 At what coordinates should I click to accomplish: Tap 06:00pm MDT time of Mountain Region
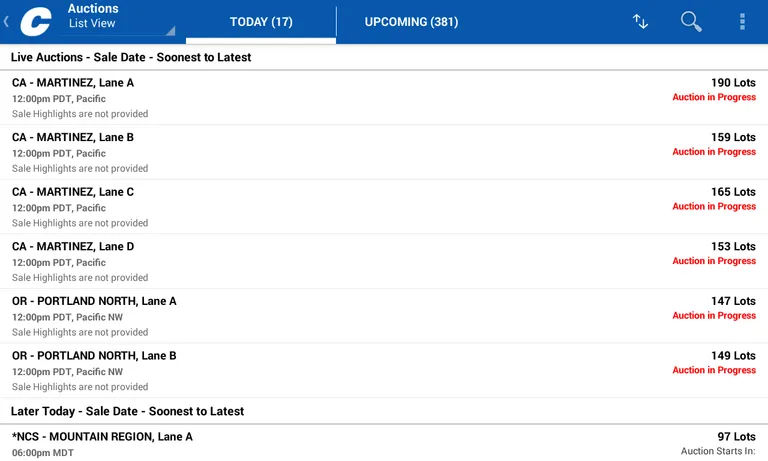[43, 453]
